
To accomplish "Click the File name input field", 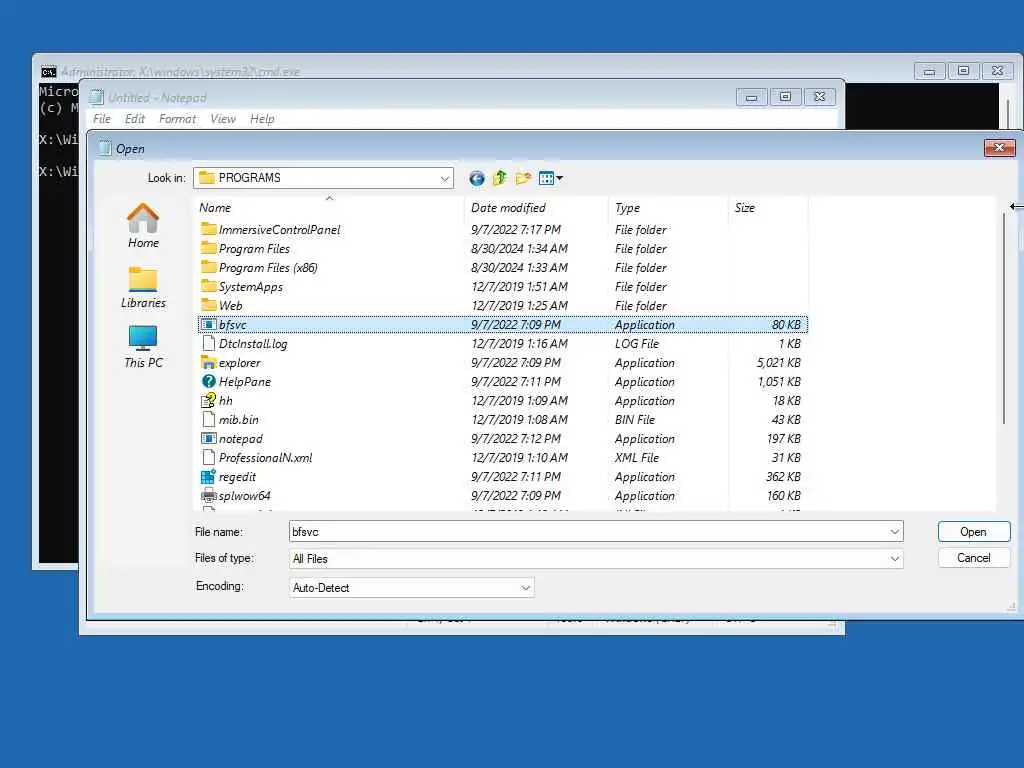I will 588,532.
